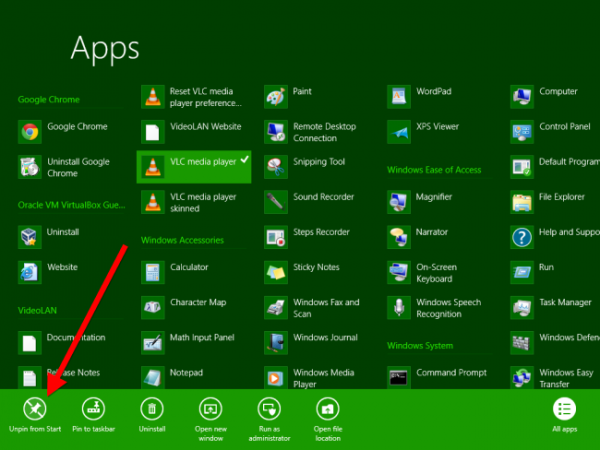Open Release Notes file icon
Image resolution: width=600 pixels, height=450 pixels.
point(30,378)
